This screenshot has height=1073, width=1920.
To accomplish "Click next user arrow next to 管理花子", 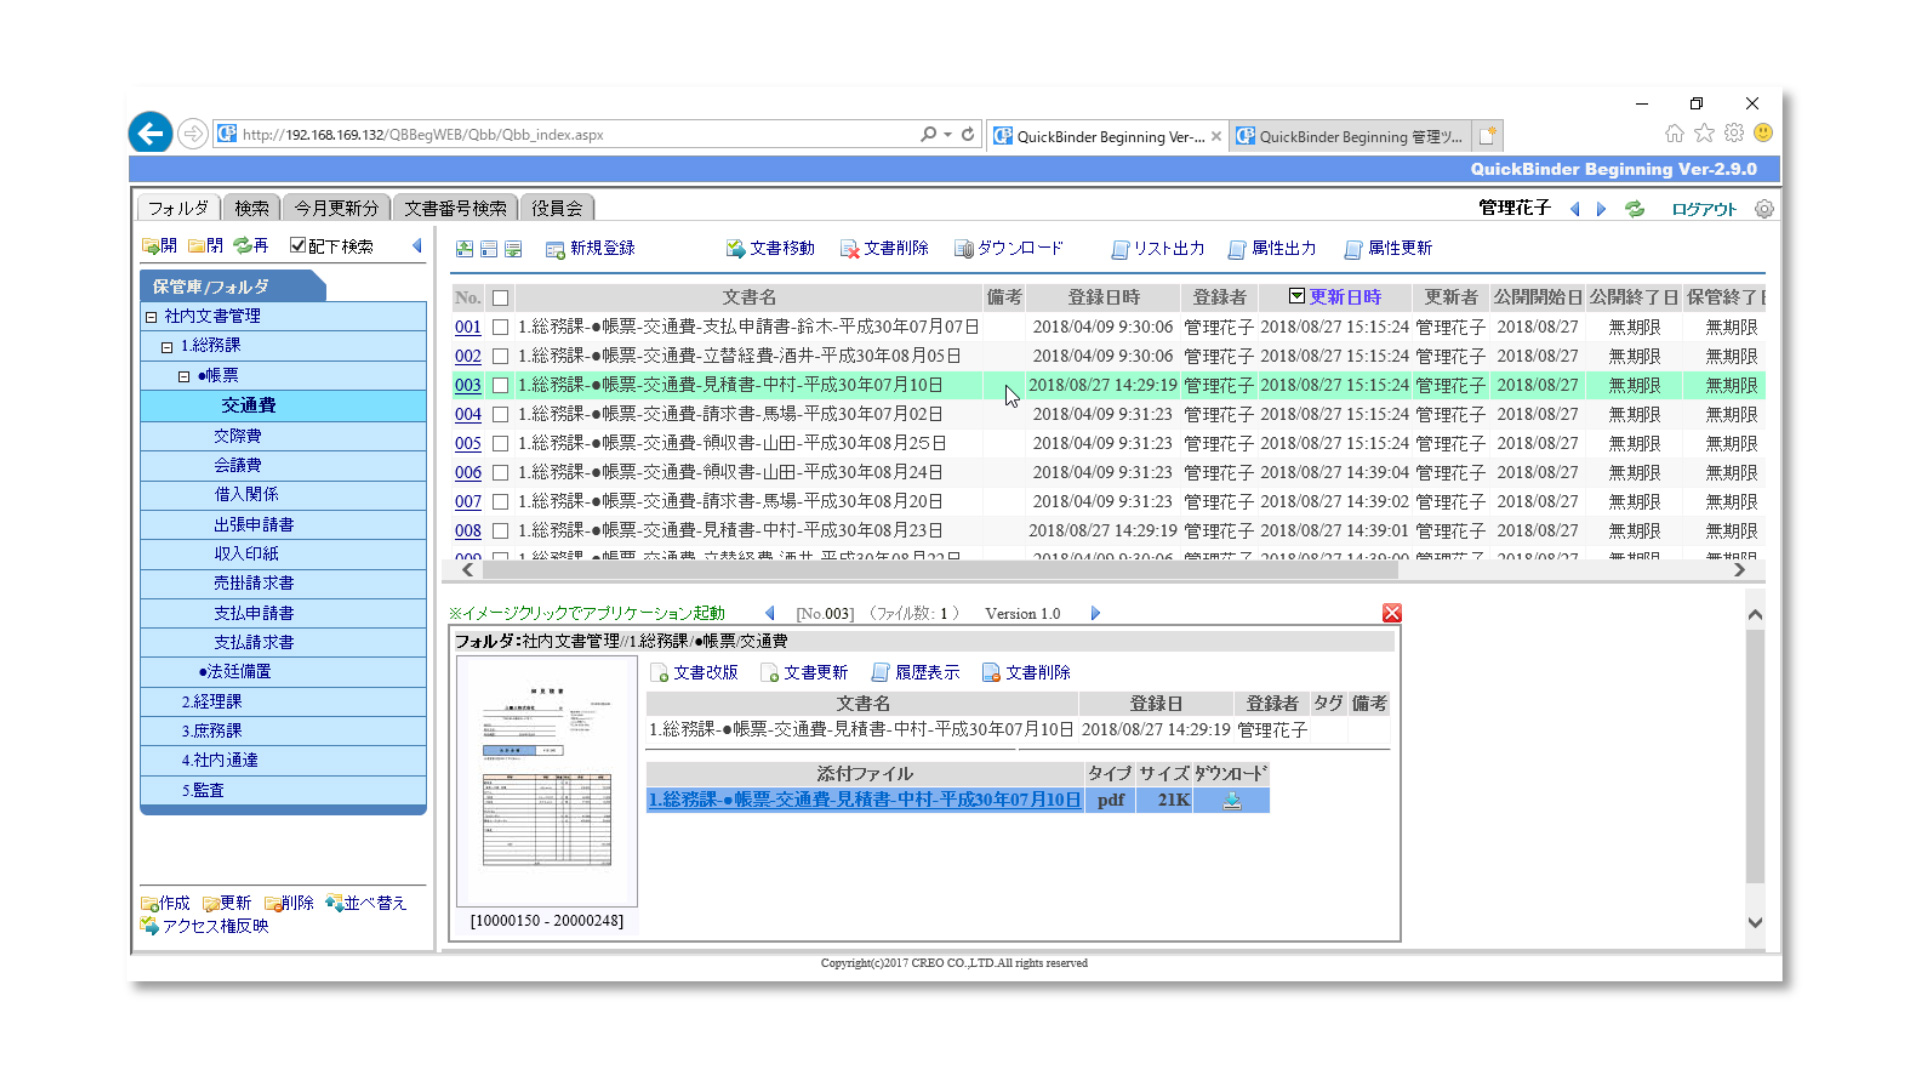I will point(1601,209).
